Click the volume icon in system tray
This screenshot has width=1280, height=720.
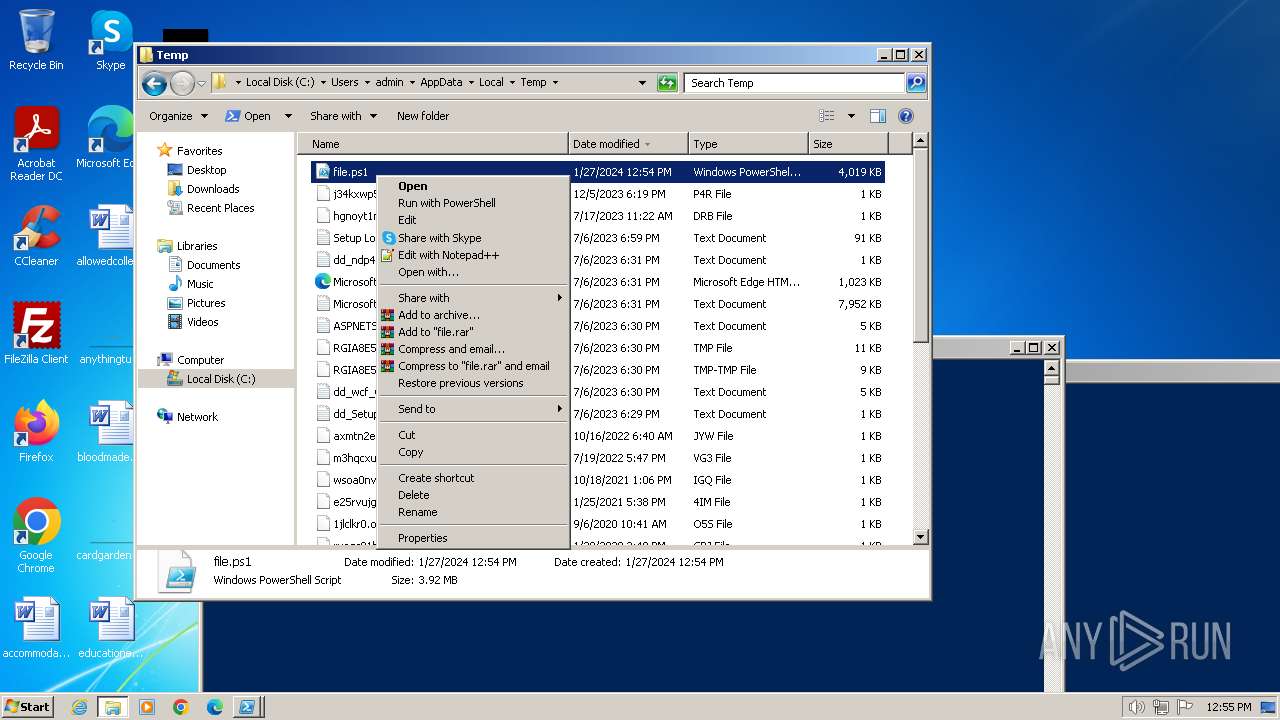click(x=1137, y=707)
